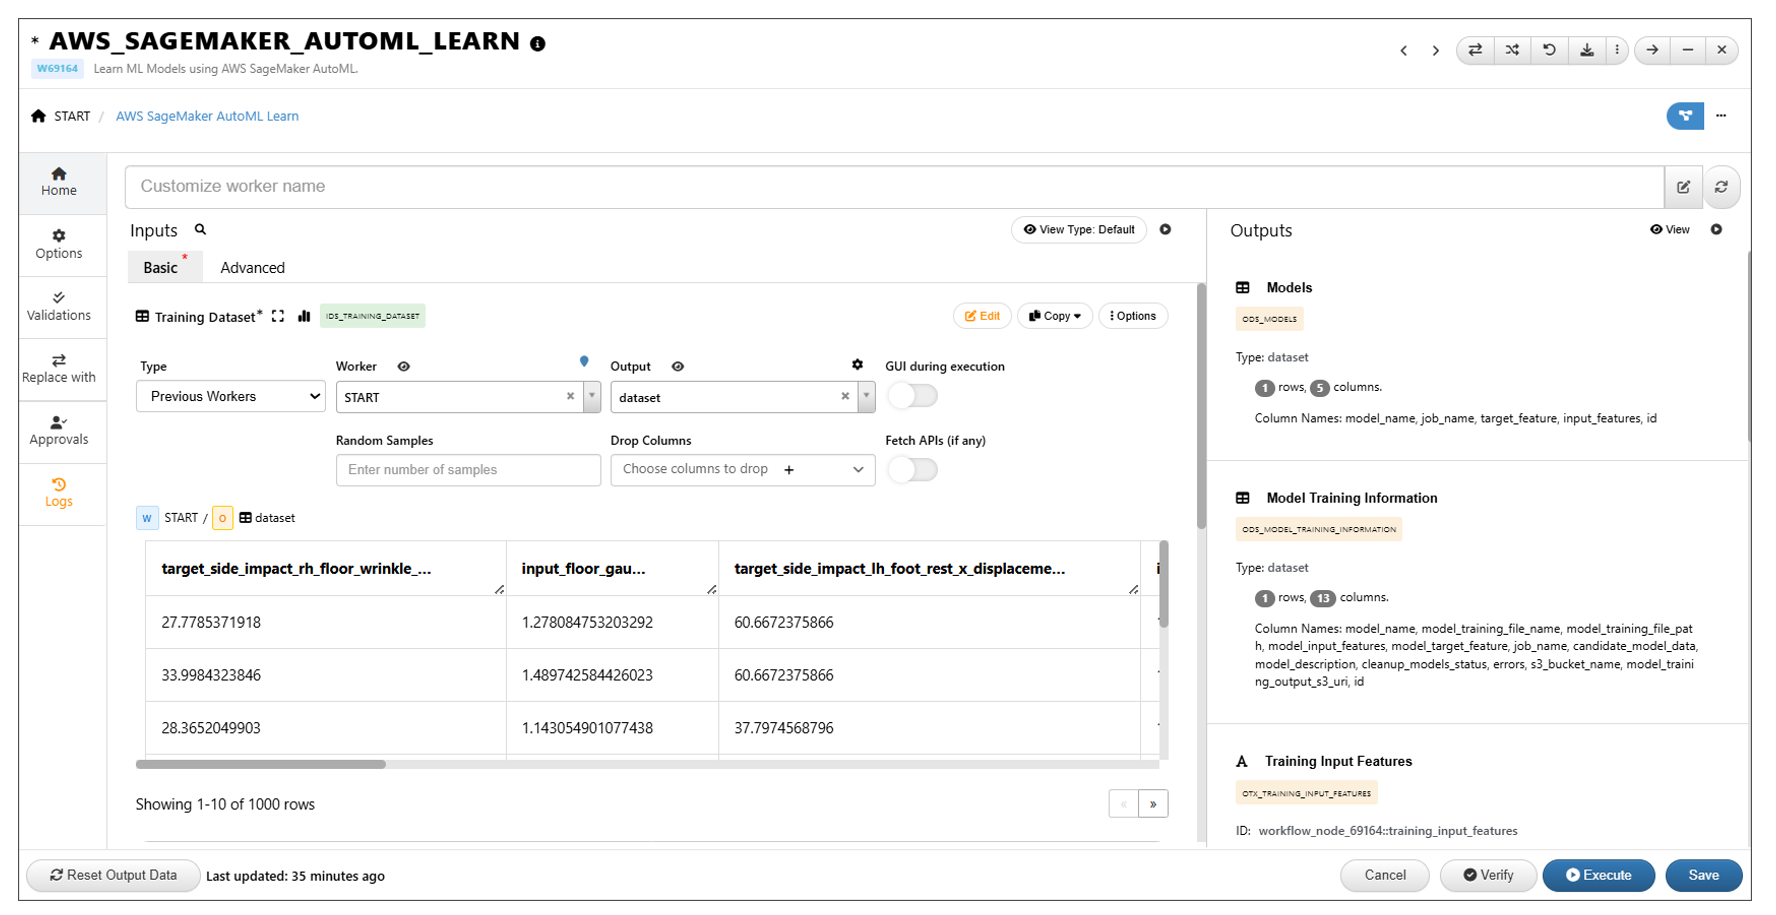Screen dimensions: 1776x915
Task: Open the Validations sidebar item
Action: [x=59, y=306]
